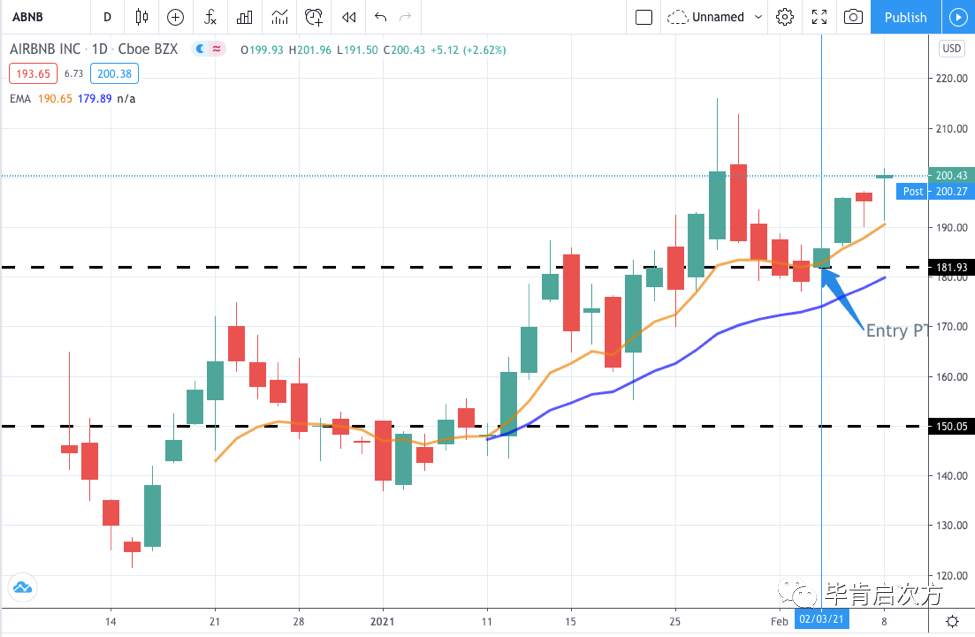Image resolution: width=975 pixels, height=637 pixels.
Task: Open time axis settings gear at bottom right
Action: click(952, 621)
